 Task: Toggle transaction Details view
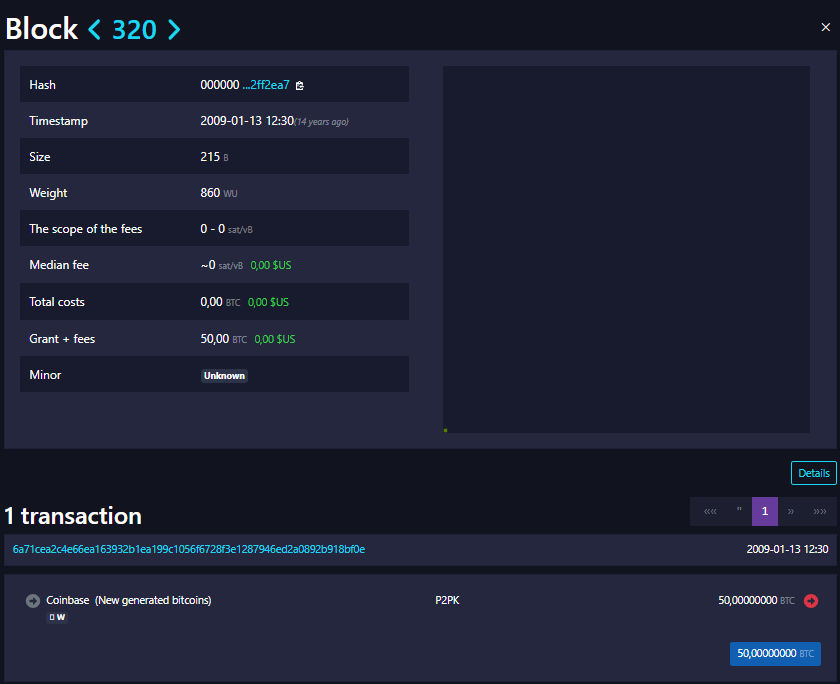click(813, 473)
